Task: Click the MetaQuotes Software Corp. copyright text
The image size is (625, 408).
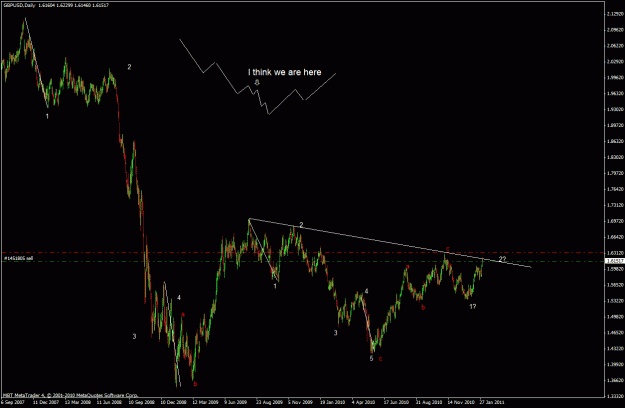Action: tap(70, 396)
